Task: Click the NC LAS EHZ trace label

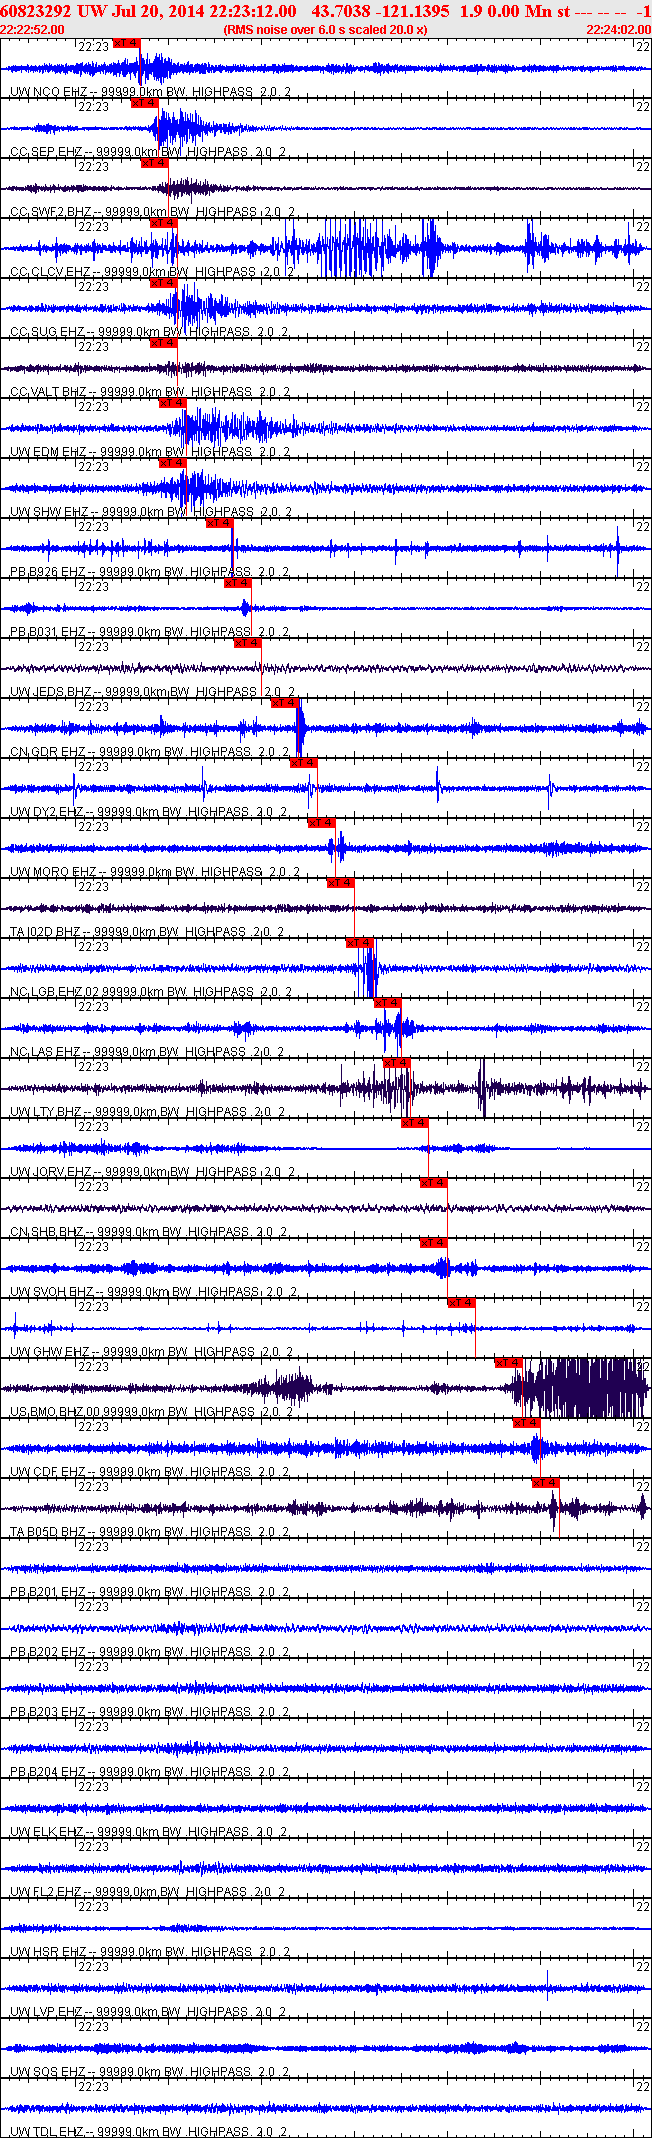Action: [x=147, y=1052]
